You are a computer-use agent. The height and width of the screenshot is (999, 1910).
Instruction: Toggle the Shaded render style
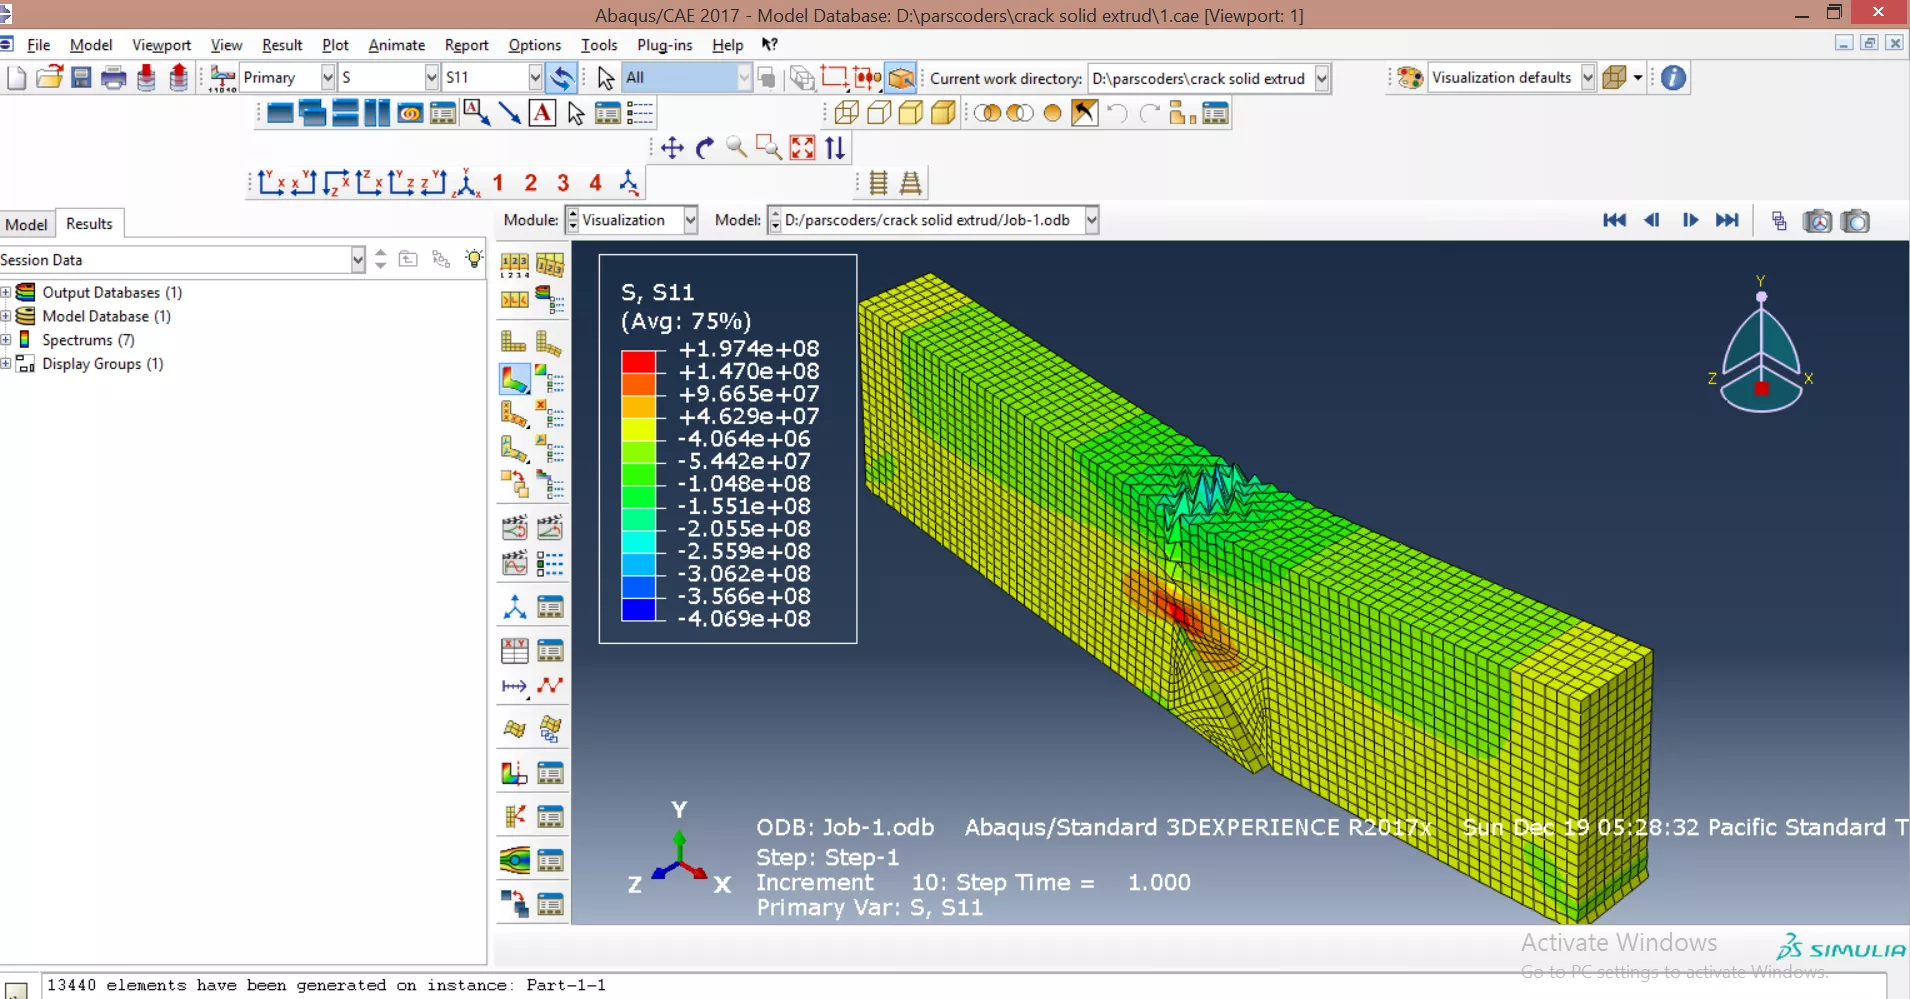coord(943,113)
